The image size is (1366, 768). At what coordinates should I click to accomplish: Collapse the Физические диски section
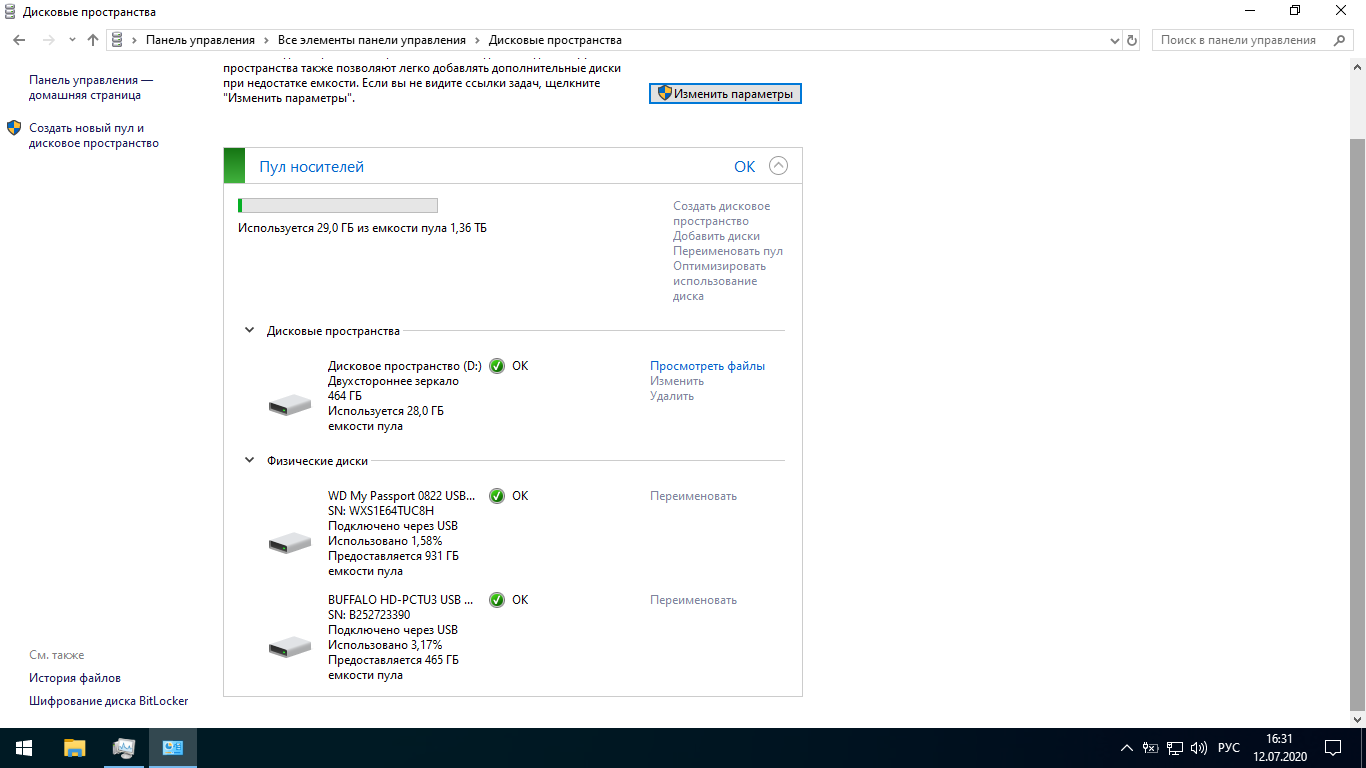pos(249,461)
